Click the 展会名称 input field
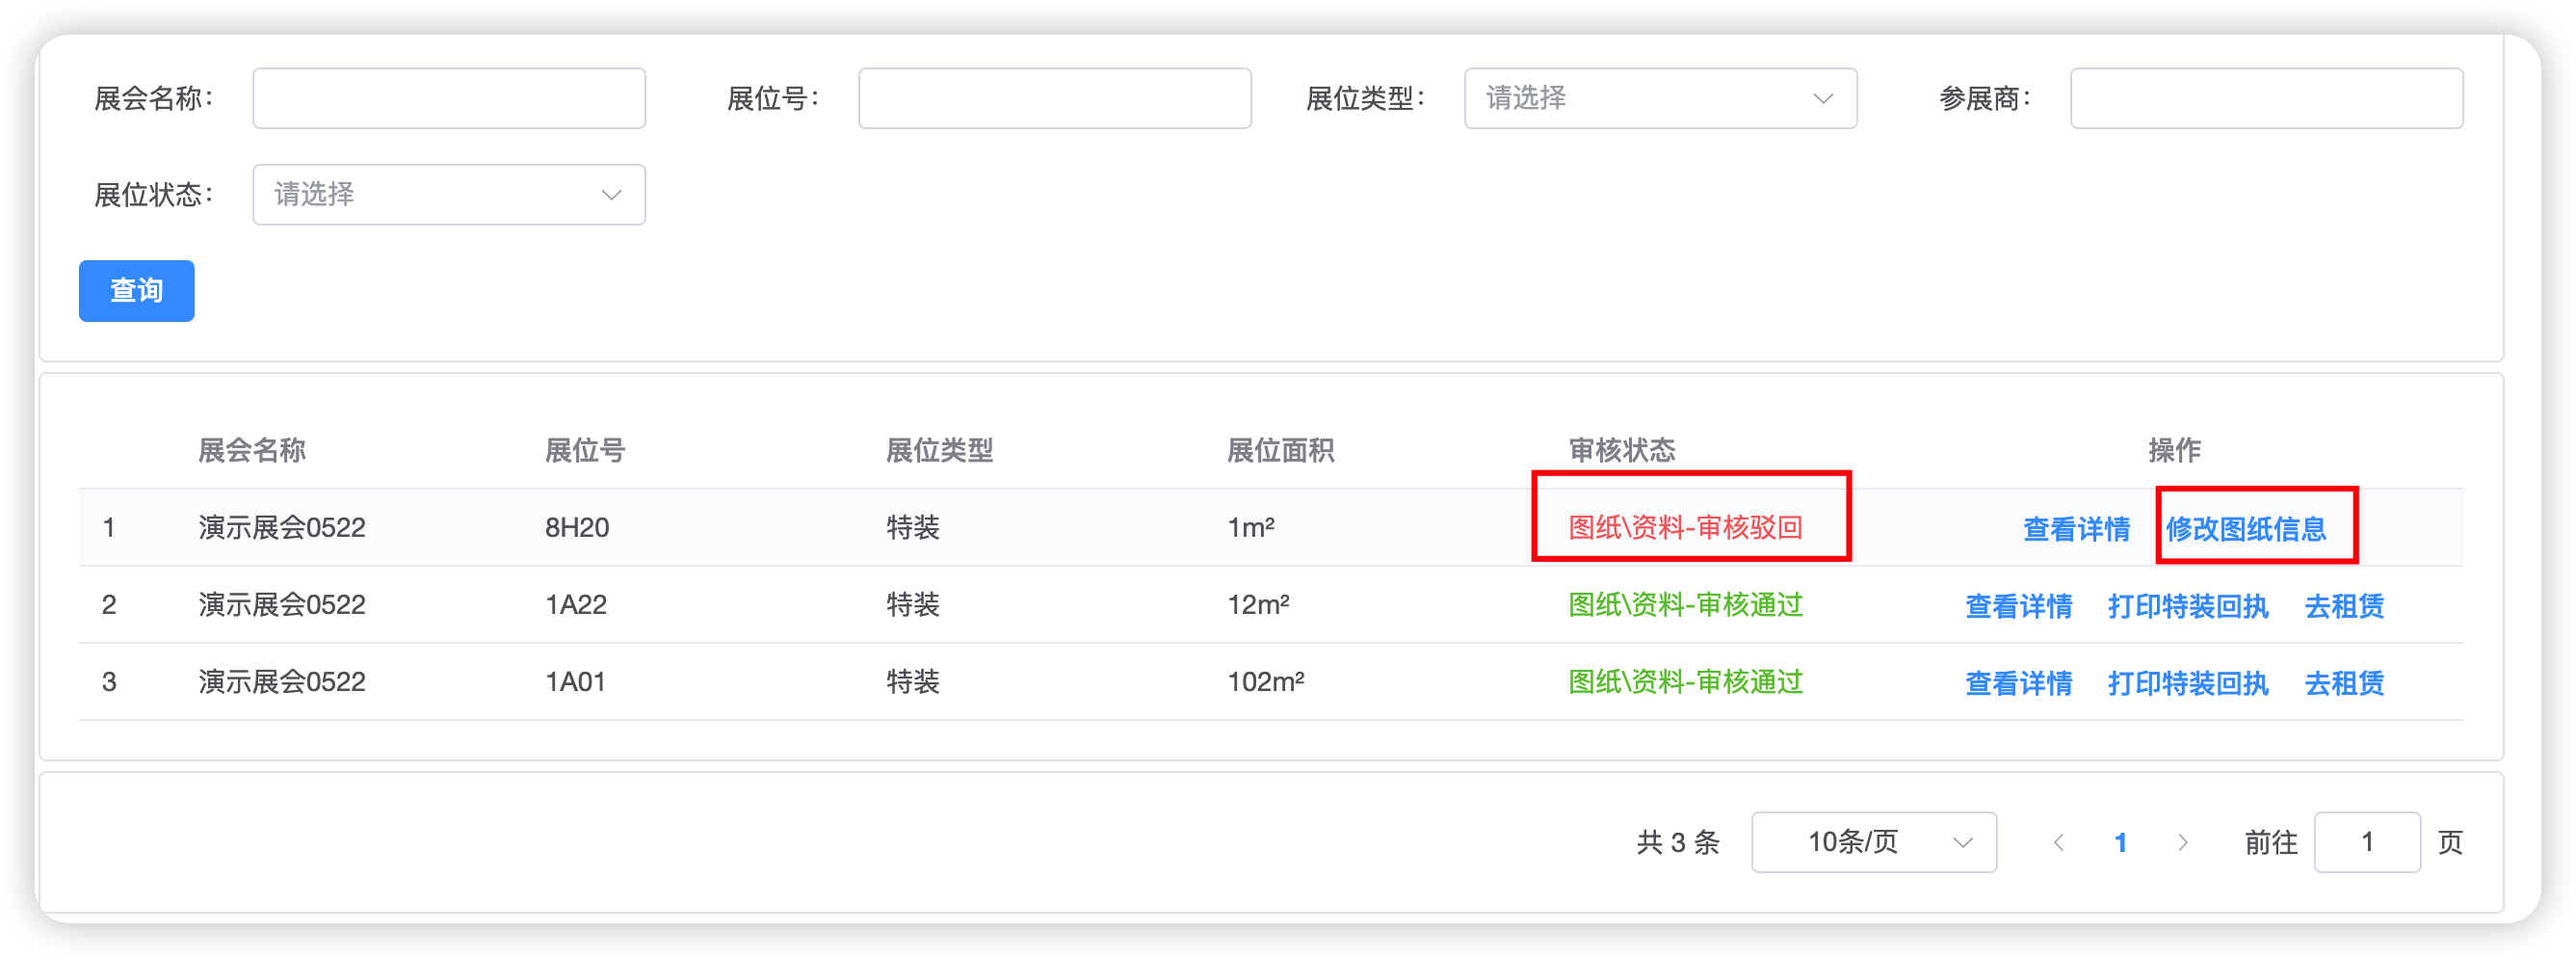This screenshot has width=2576, height=958. coord(449,98)
